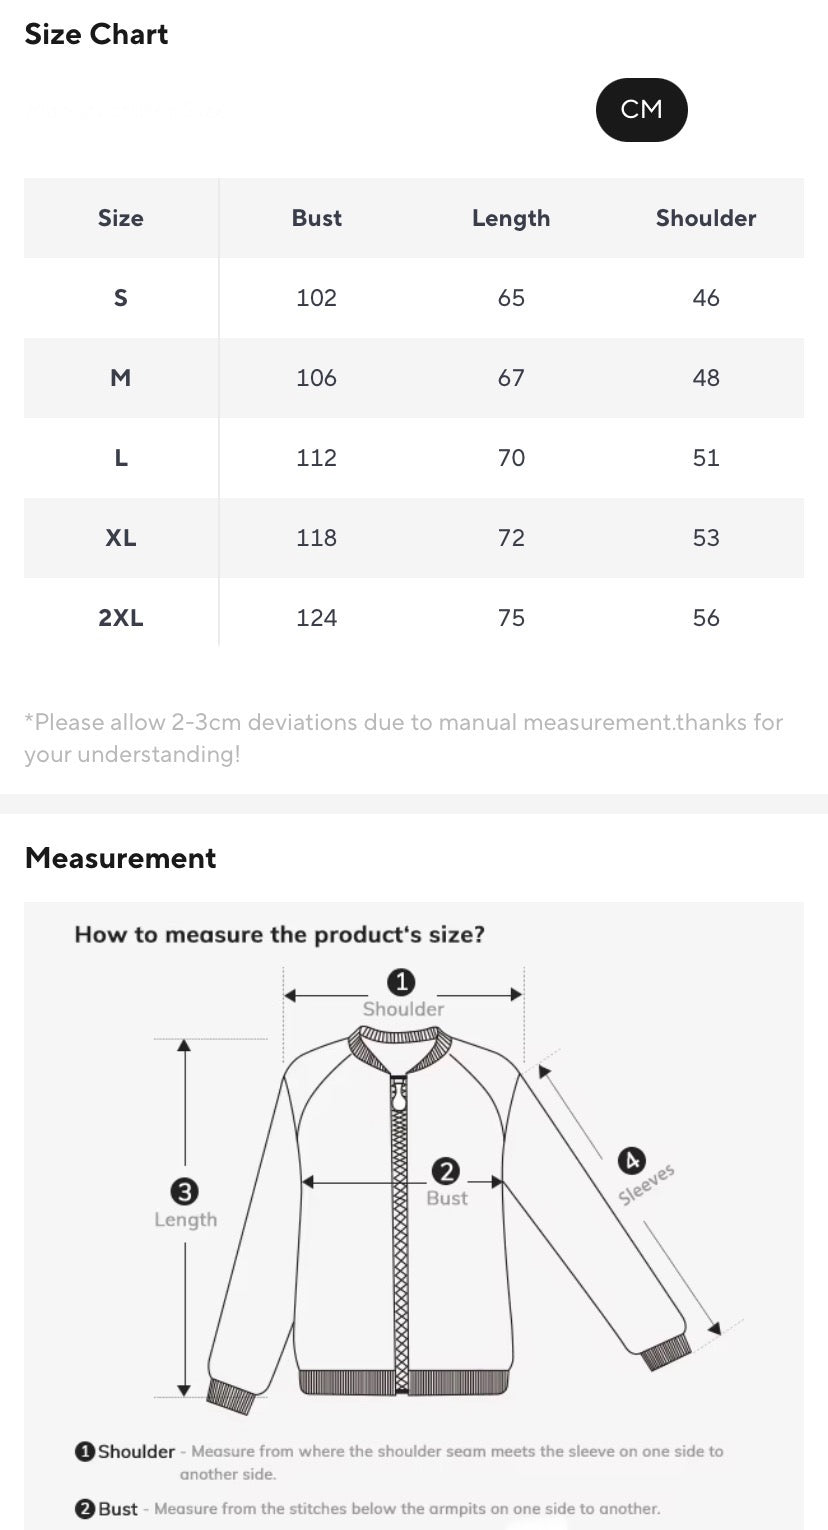Click the number 2 Bust marker in the jacket diagram
The image size is (828, 1530).
click(445, 1172)
